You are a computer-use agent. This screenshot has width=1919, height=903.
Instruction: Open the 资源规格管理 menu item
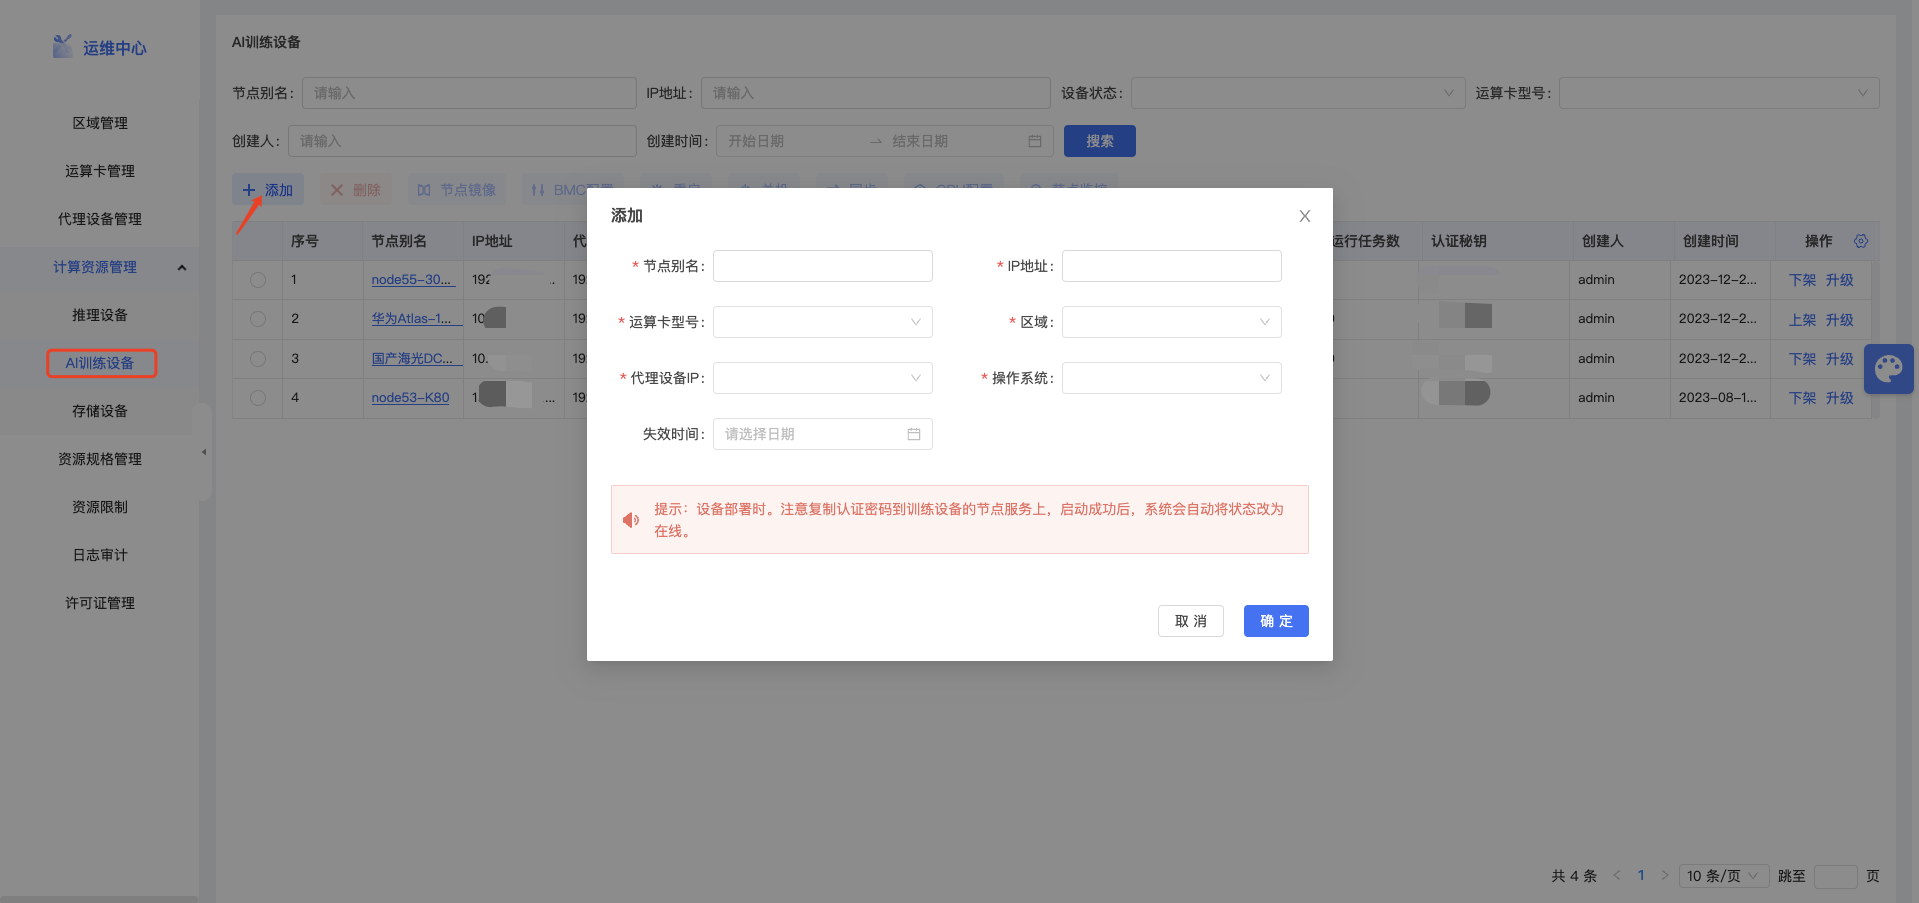(x=100, y=459)
